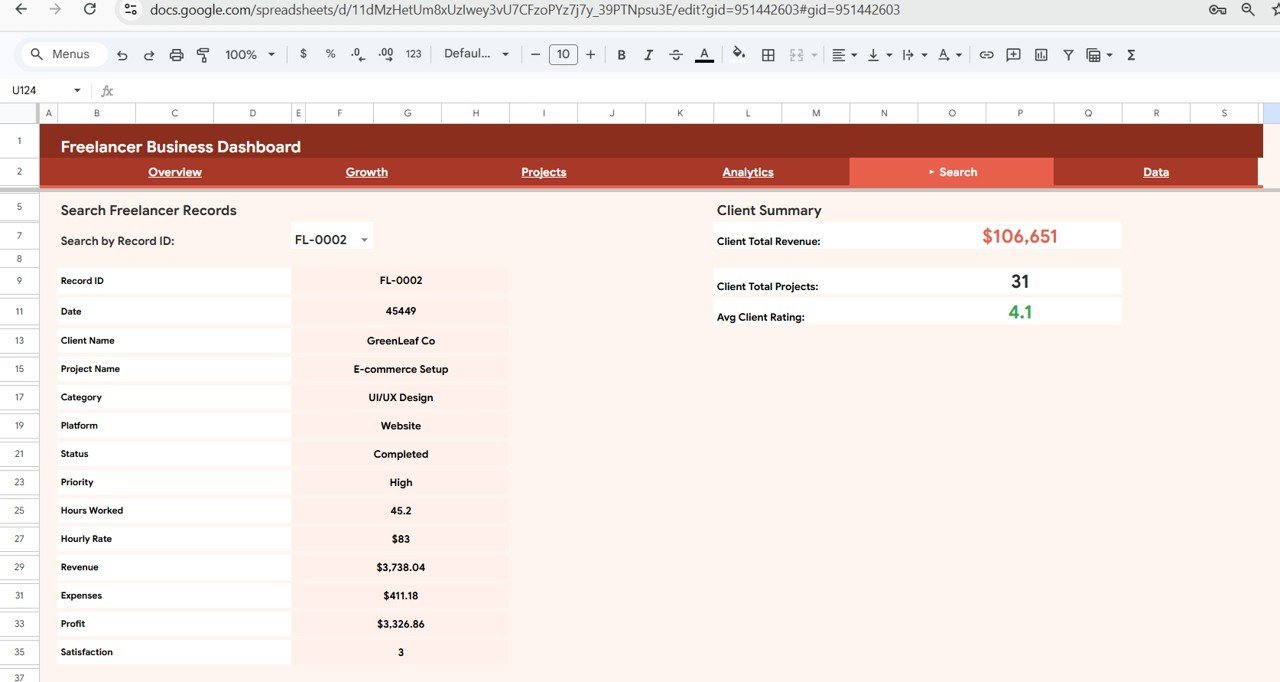The height and width of the screenshot is (682, 1280).
Task: Toggle bold formatting
Action: tap(622, 54)
